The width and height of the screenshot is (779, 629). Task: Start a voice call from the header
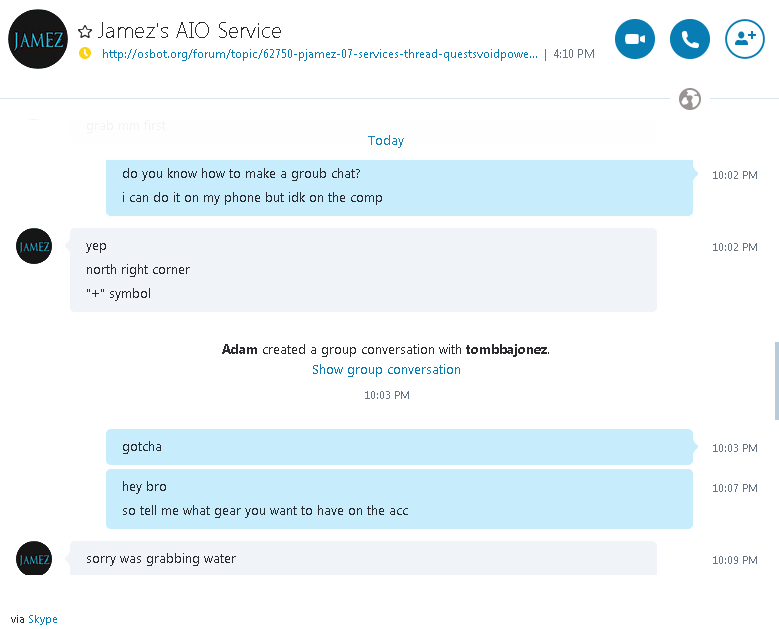[x=689, y=39]
